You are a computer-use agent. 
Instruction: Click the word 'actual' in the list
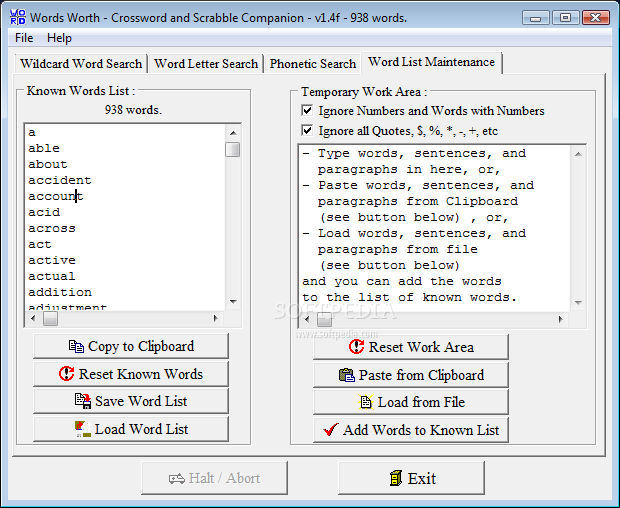coord(52,276)
